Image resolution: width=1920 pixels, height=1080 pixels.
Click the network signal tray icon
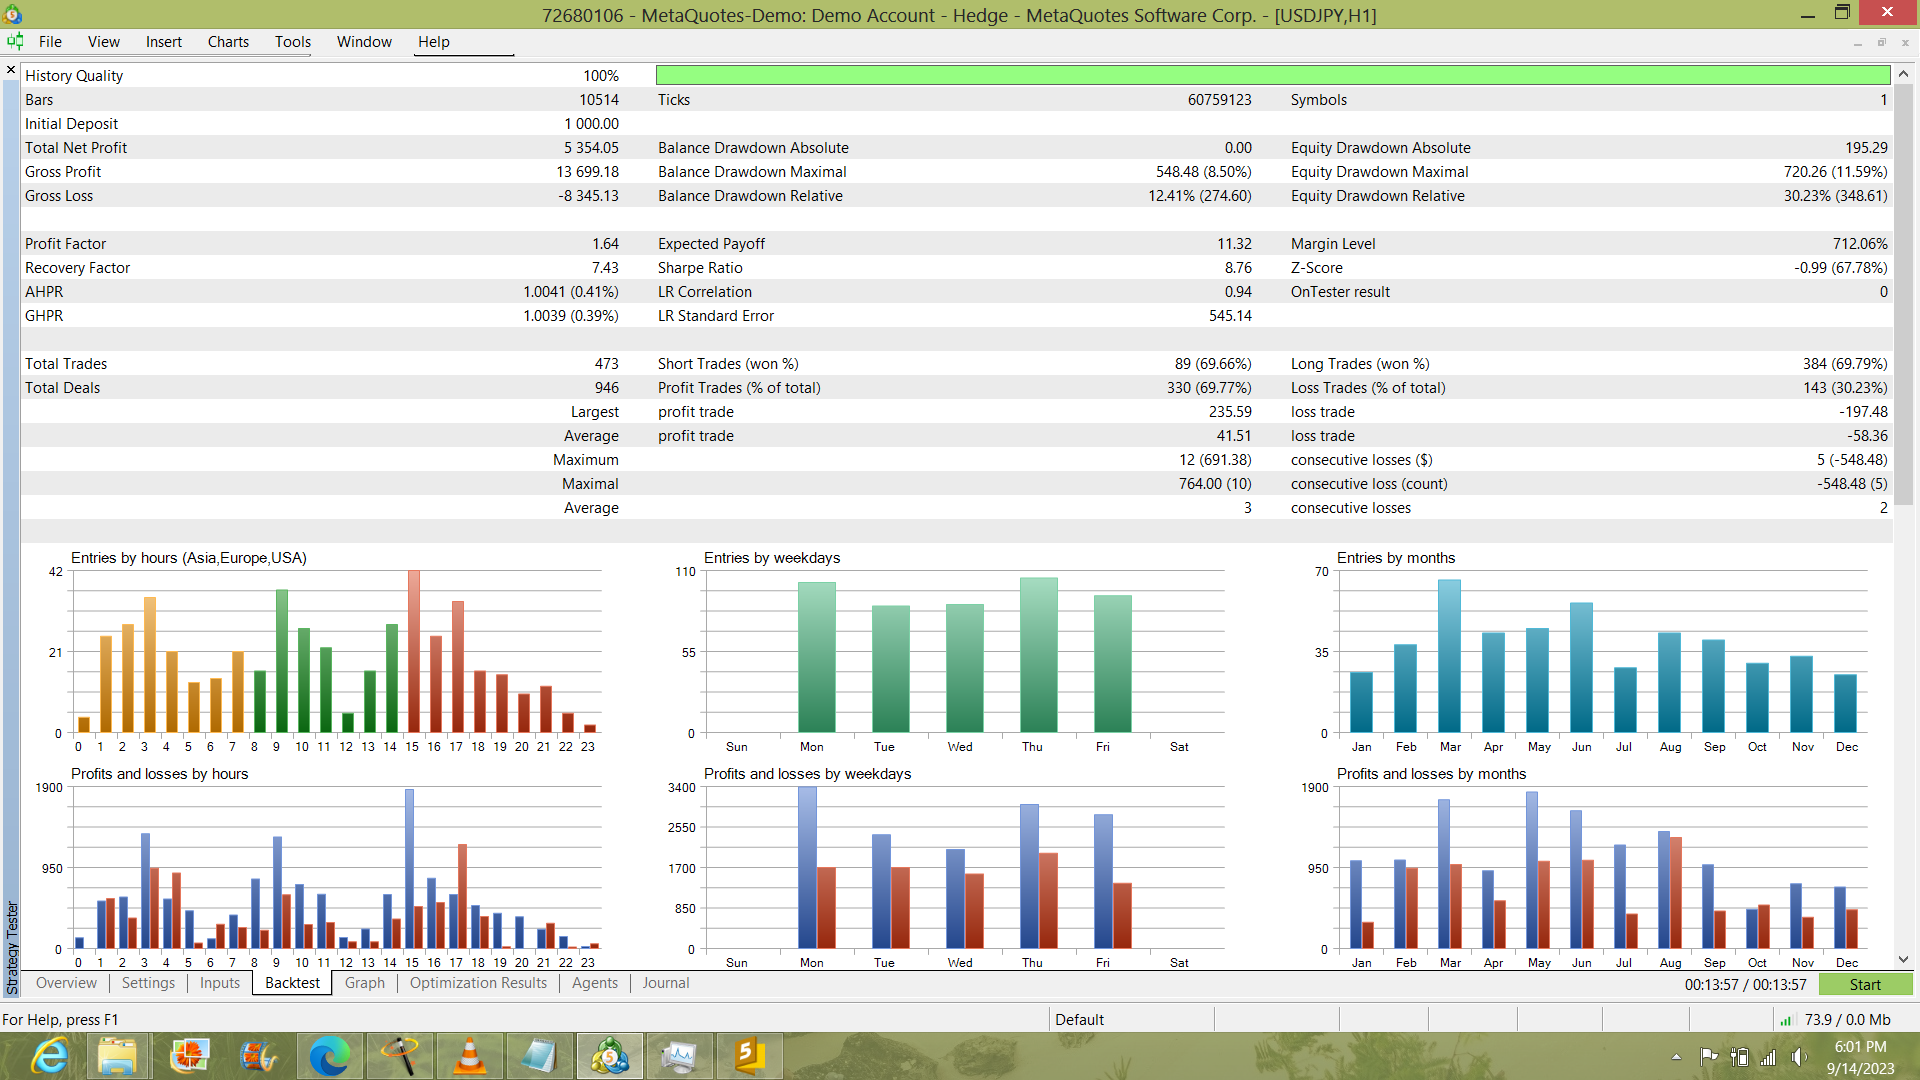pyautogui.click(x=1769, y=1057)
